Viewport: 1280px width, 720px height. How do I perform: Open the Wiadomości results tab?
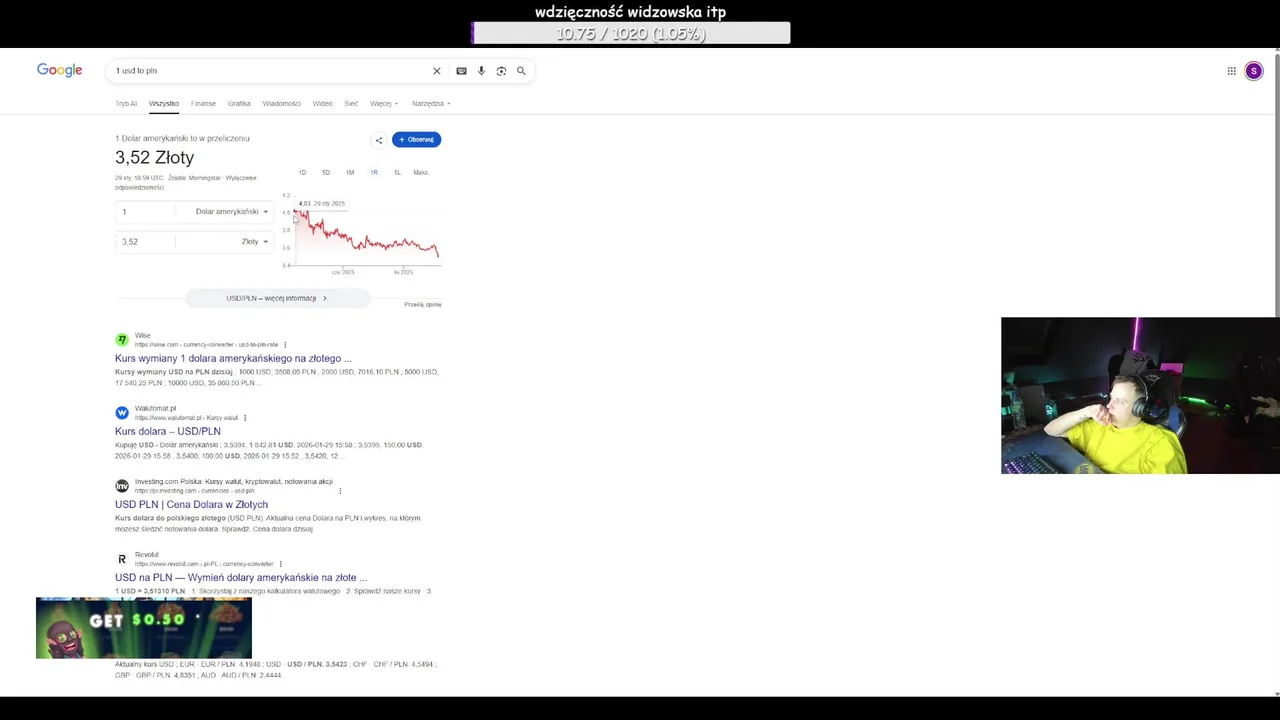point(281,104)
